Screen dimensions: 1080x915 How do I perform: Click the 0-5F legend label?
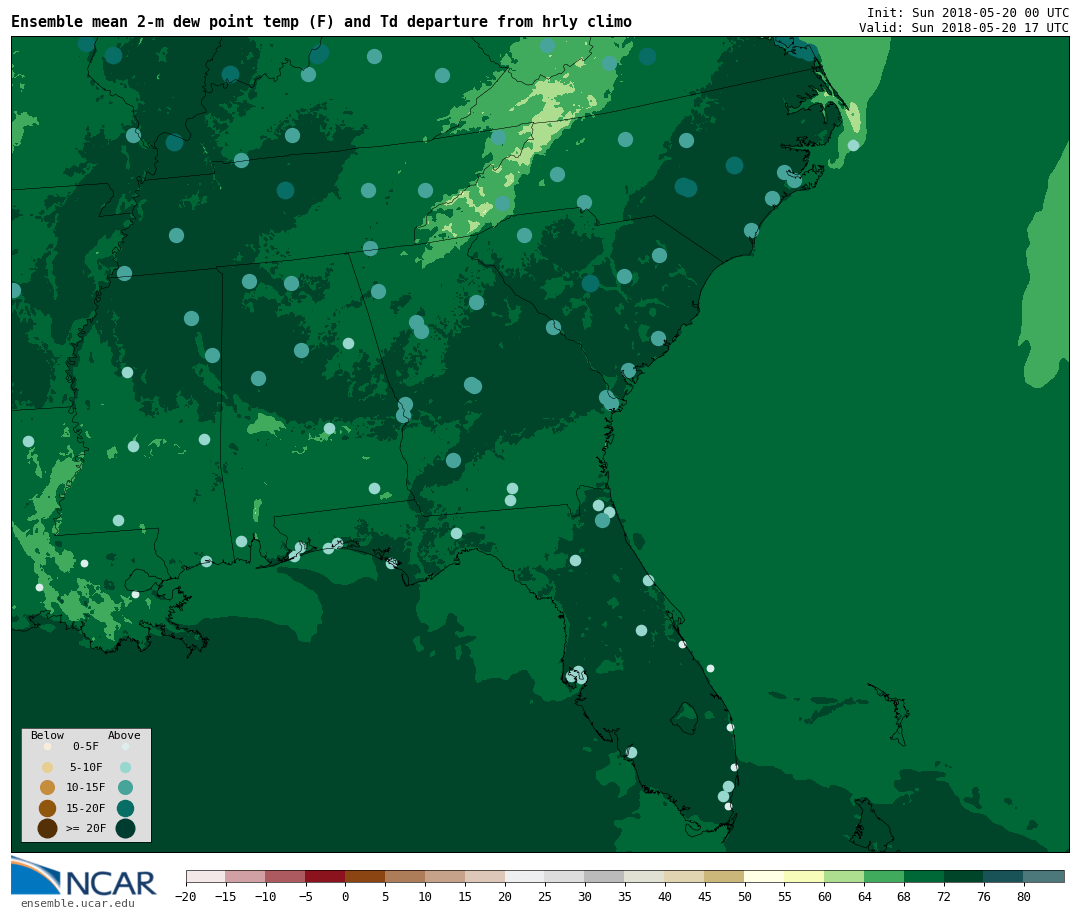(85, 746)
